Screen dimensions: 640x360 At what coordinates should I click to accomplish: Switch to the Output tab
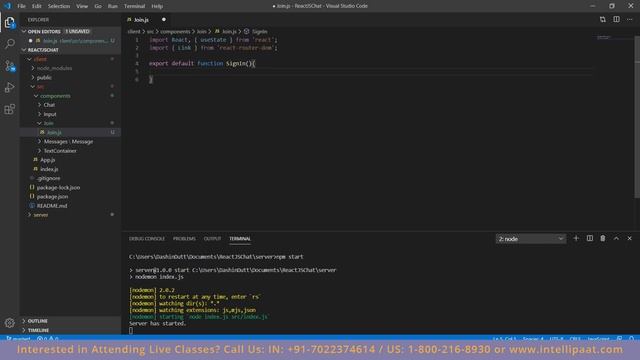[212, 239]
